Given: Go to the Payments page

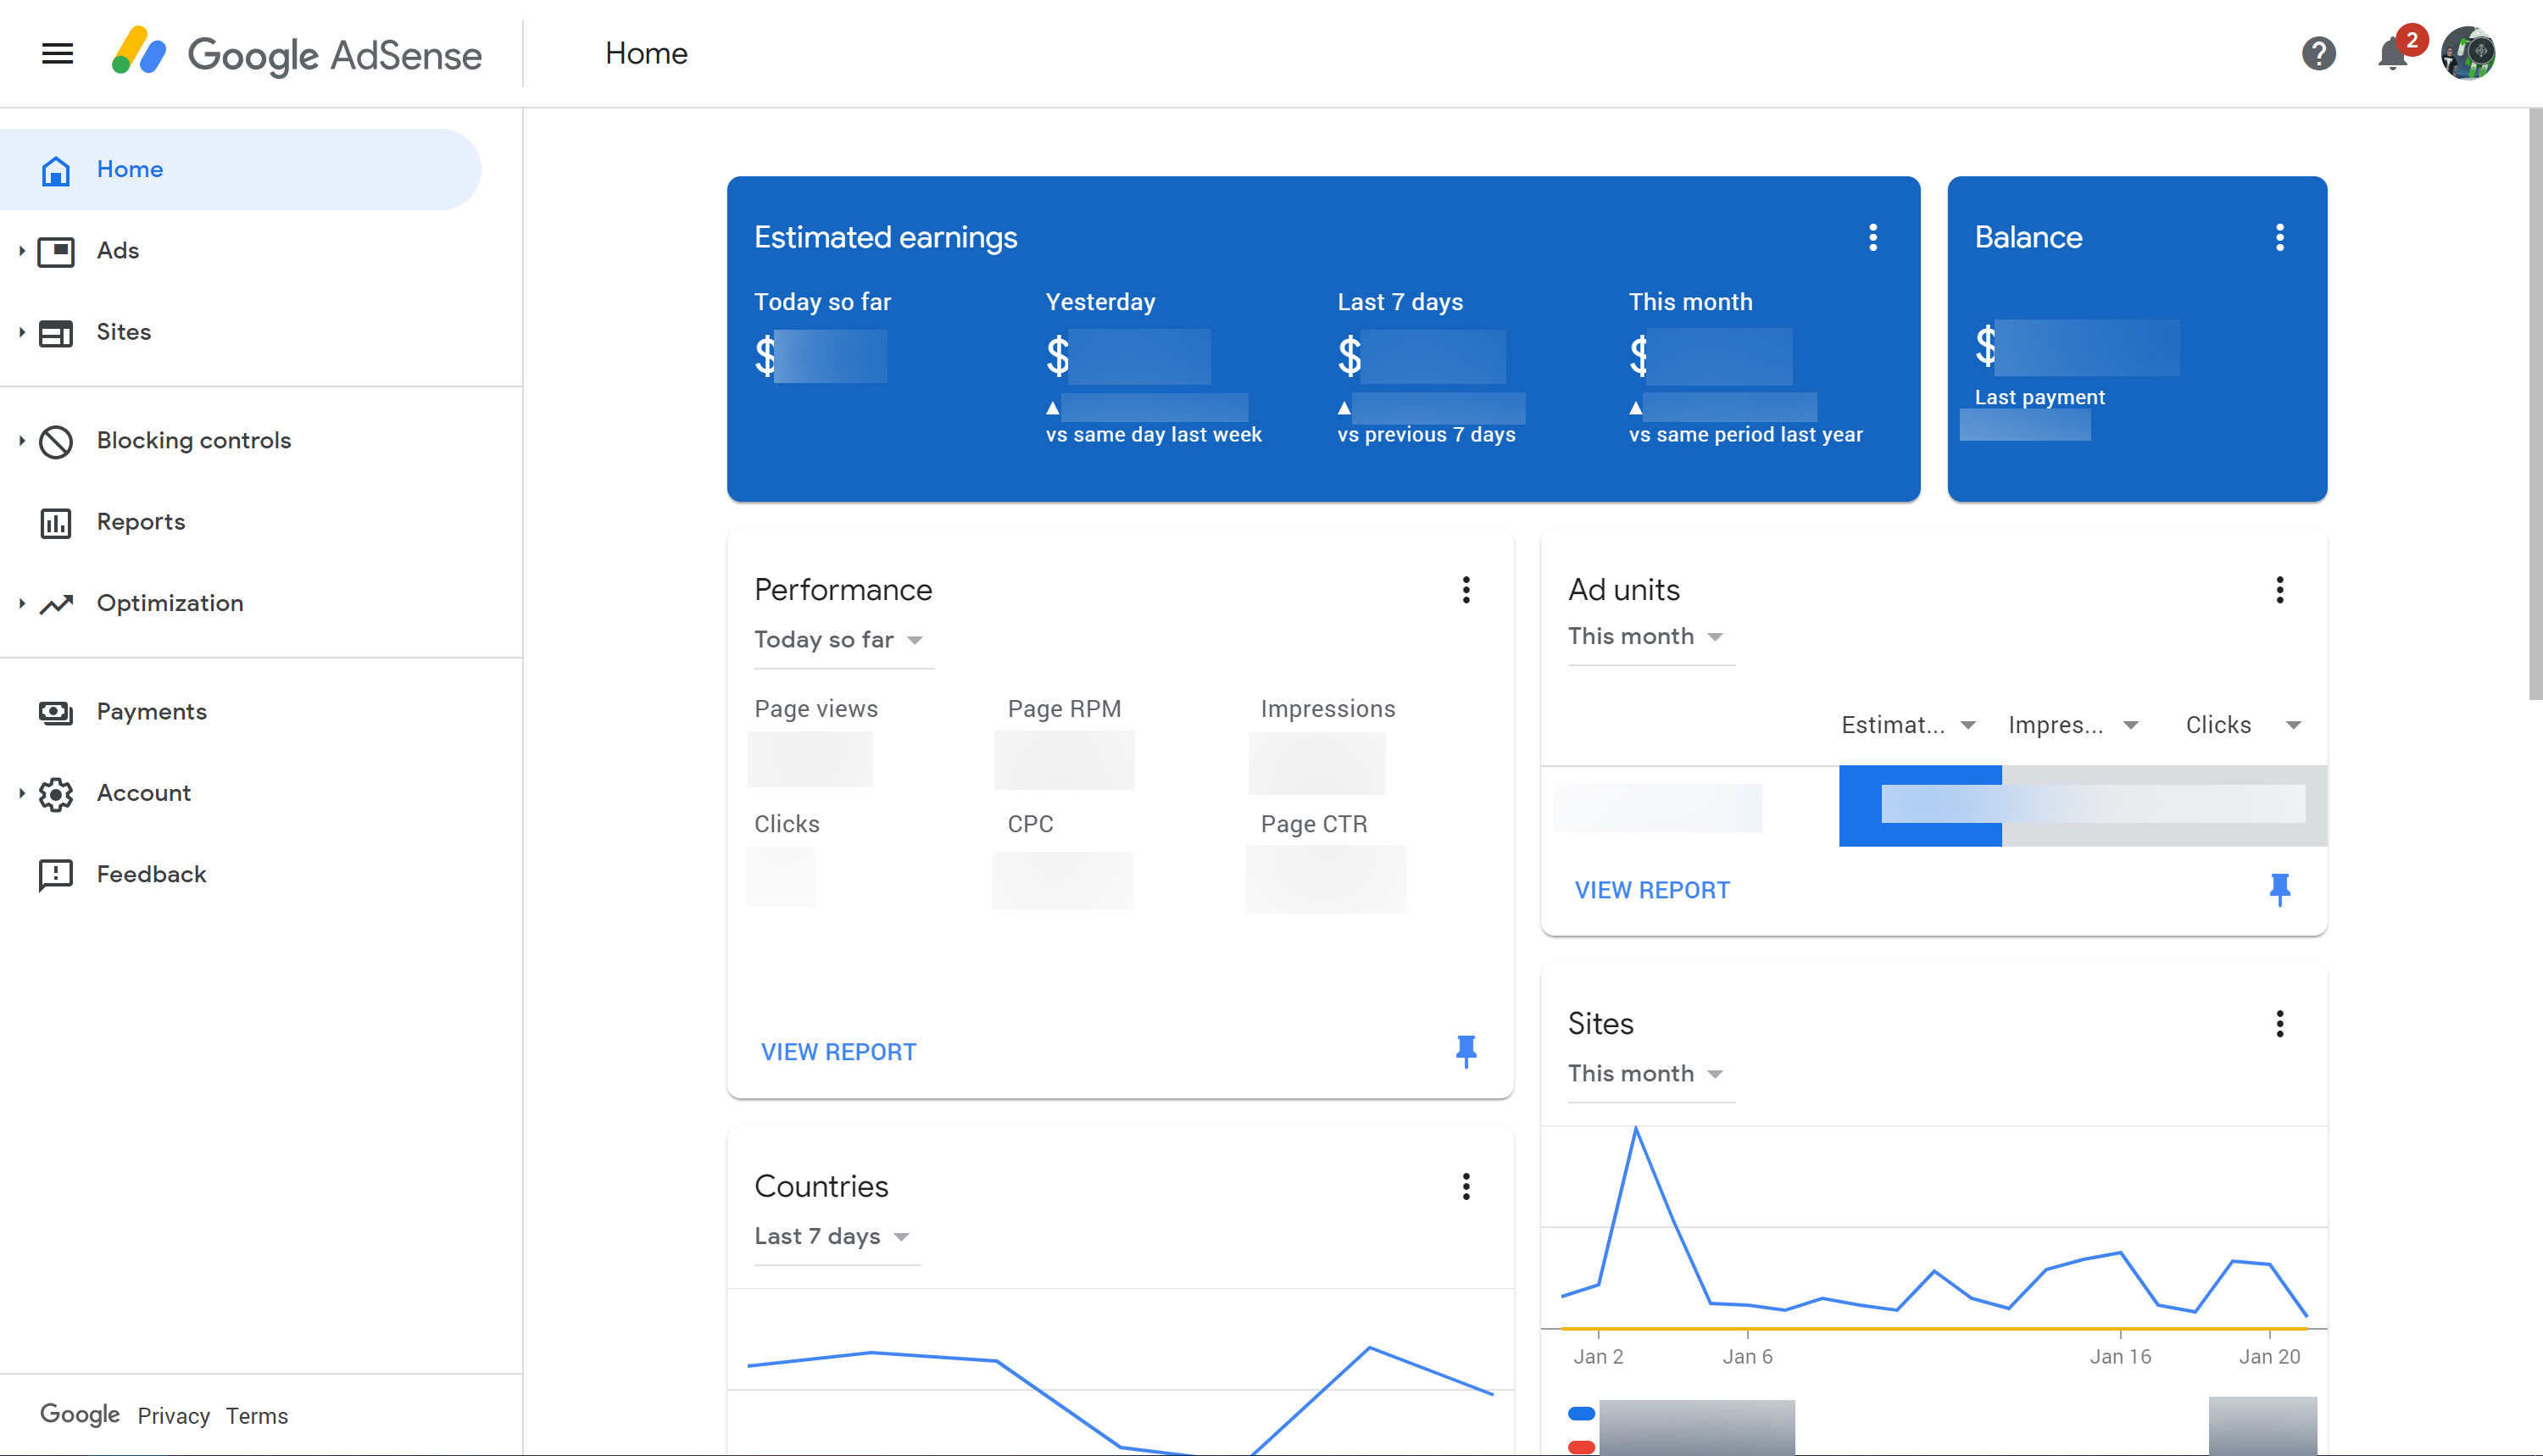Looking at the screenshot, I should click(x=151, y=711).
